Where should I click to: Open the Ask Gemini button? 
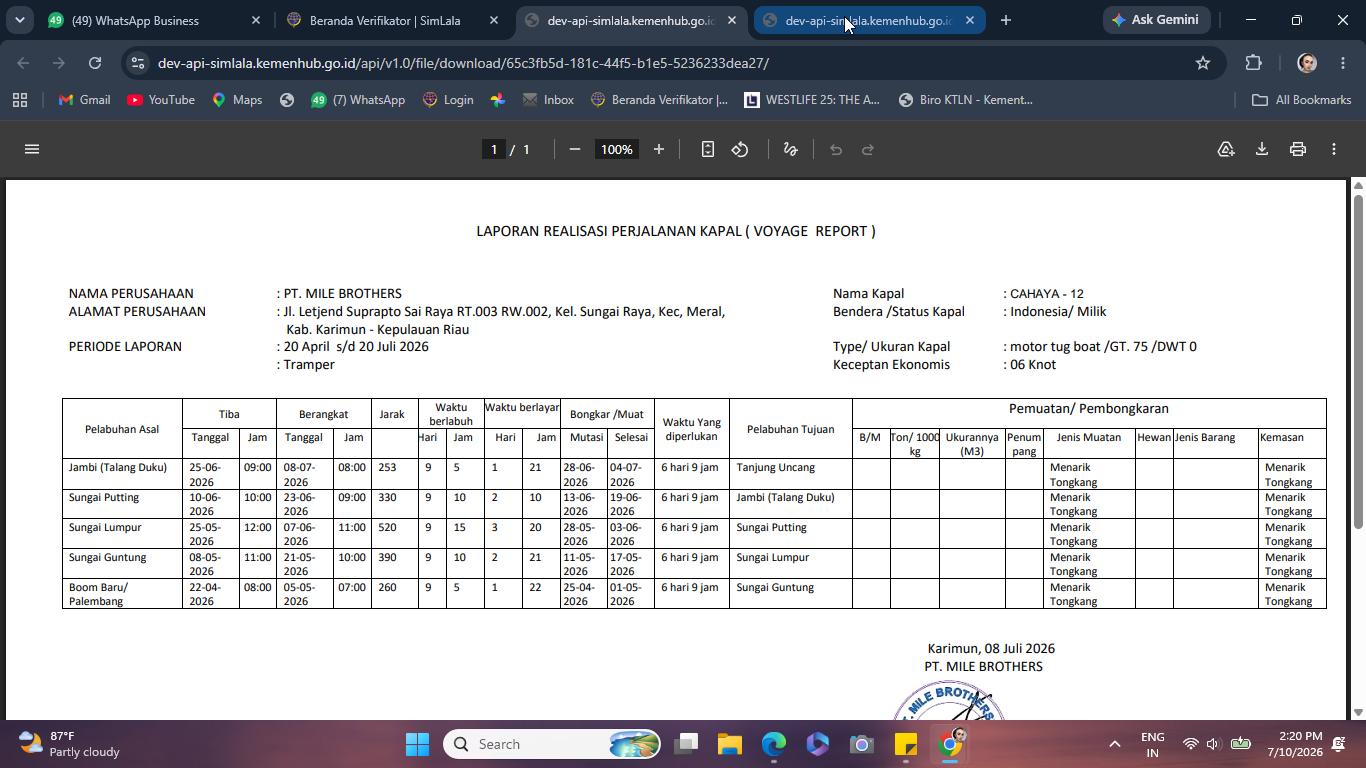click(1156, 20)
